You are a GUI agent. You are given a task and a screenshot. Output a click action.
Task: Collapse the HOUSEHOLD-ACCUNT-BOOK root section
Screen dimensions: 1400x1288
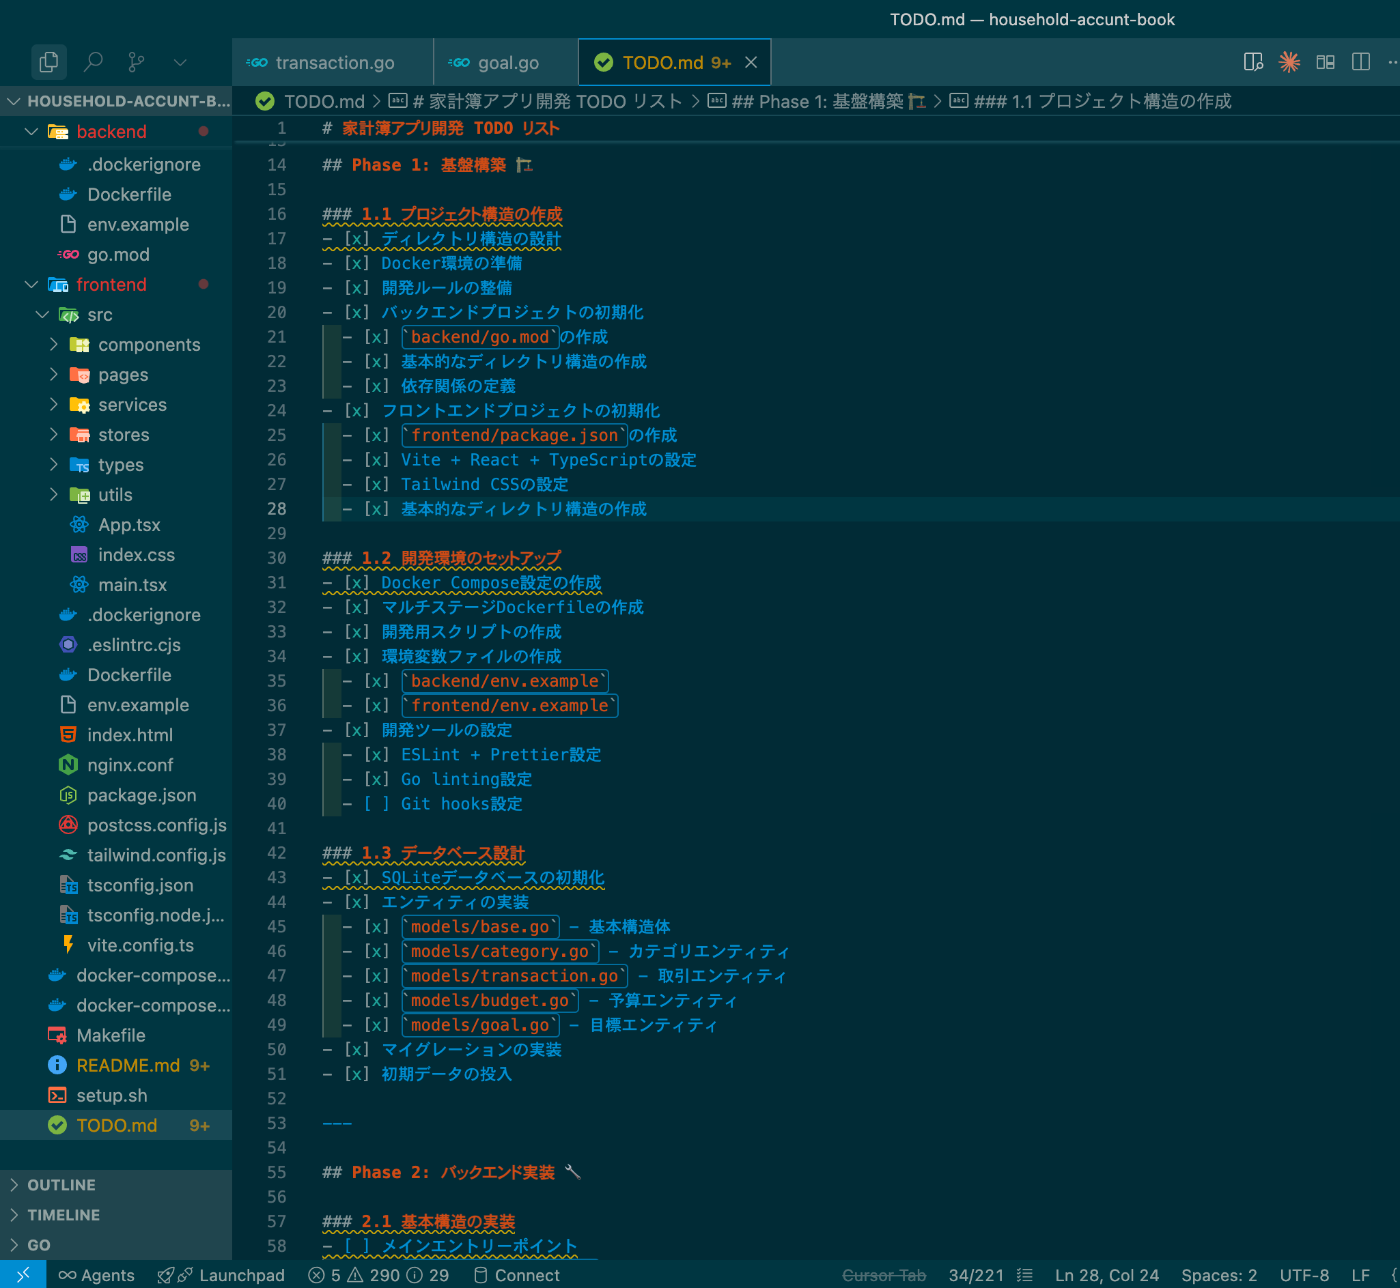[x=116, y=101]
